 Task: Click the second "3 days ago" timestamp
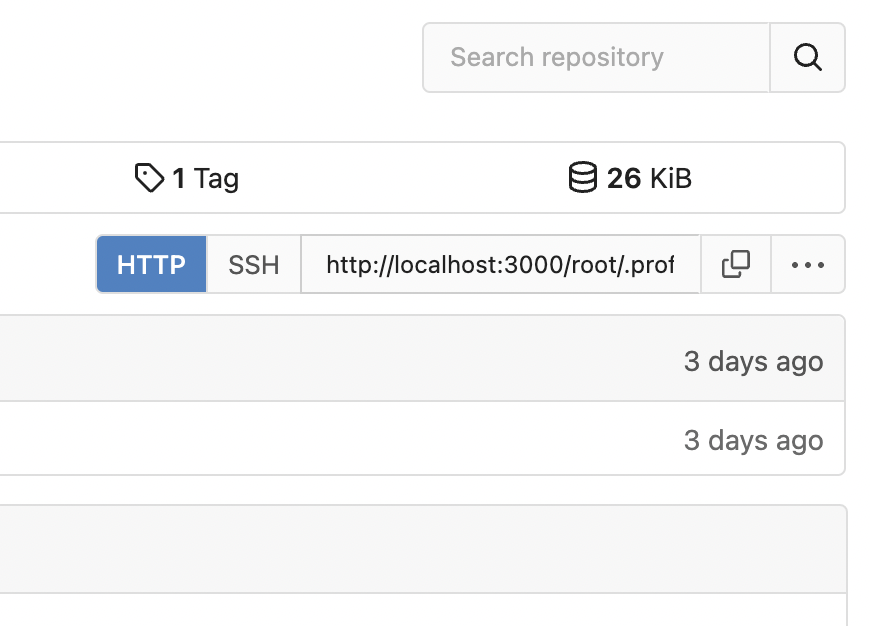point(753,440)
